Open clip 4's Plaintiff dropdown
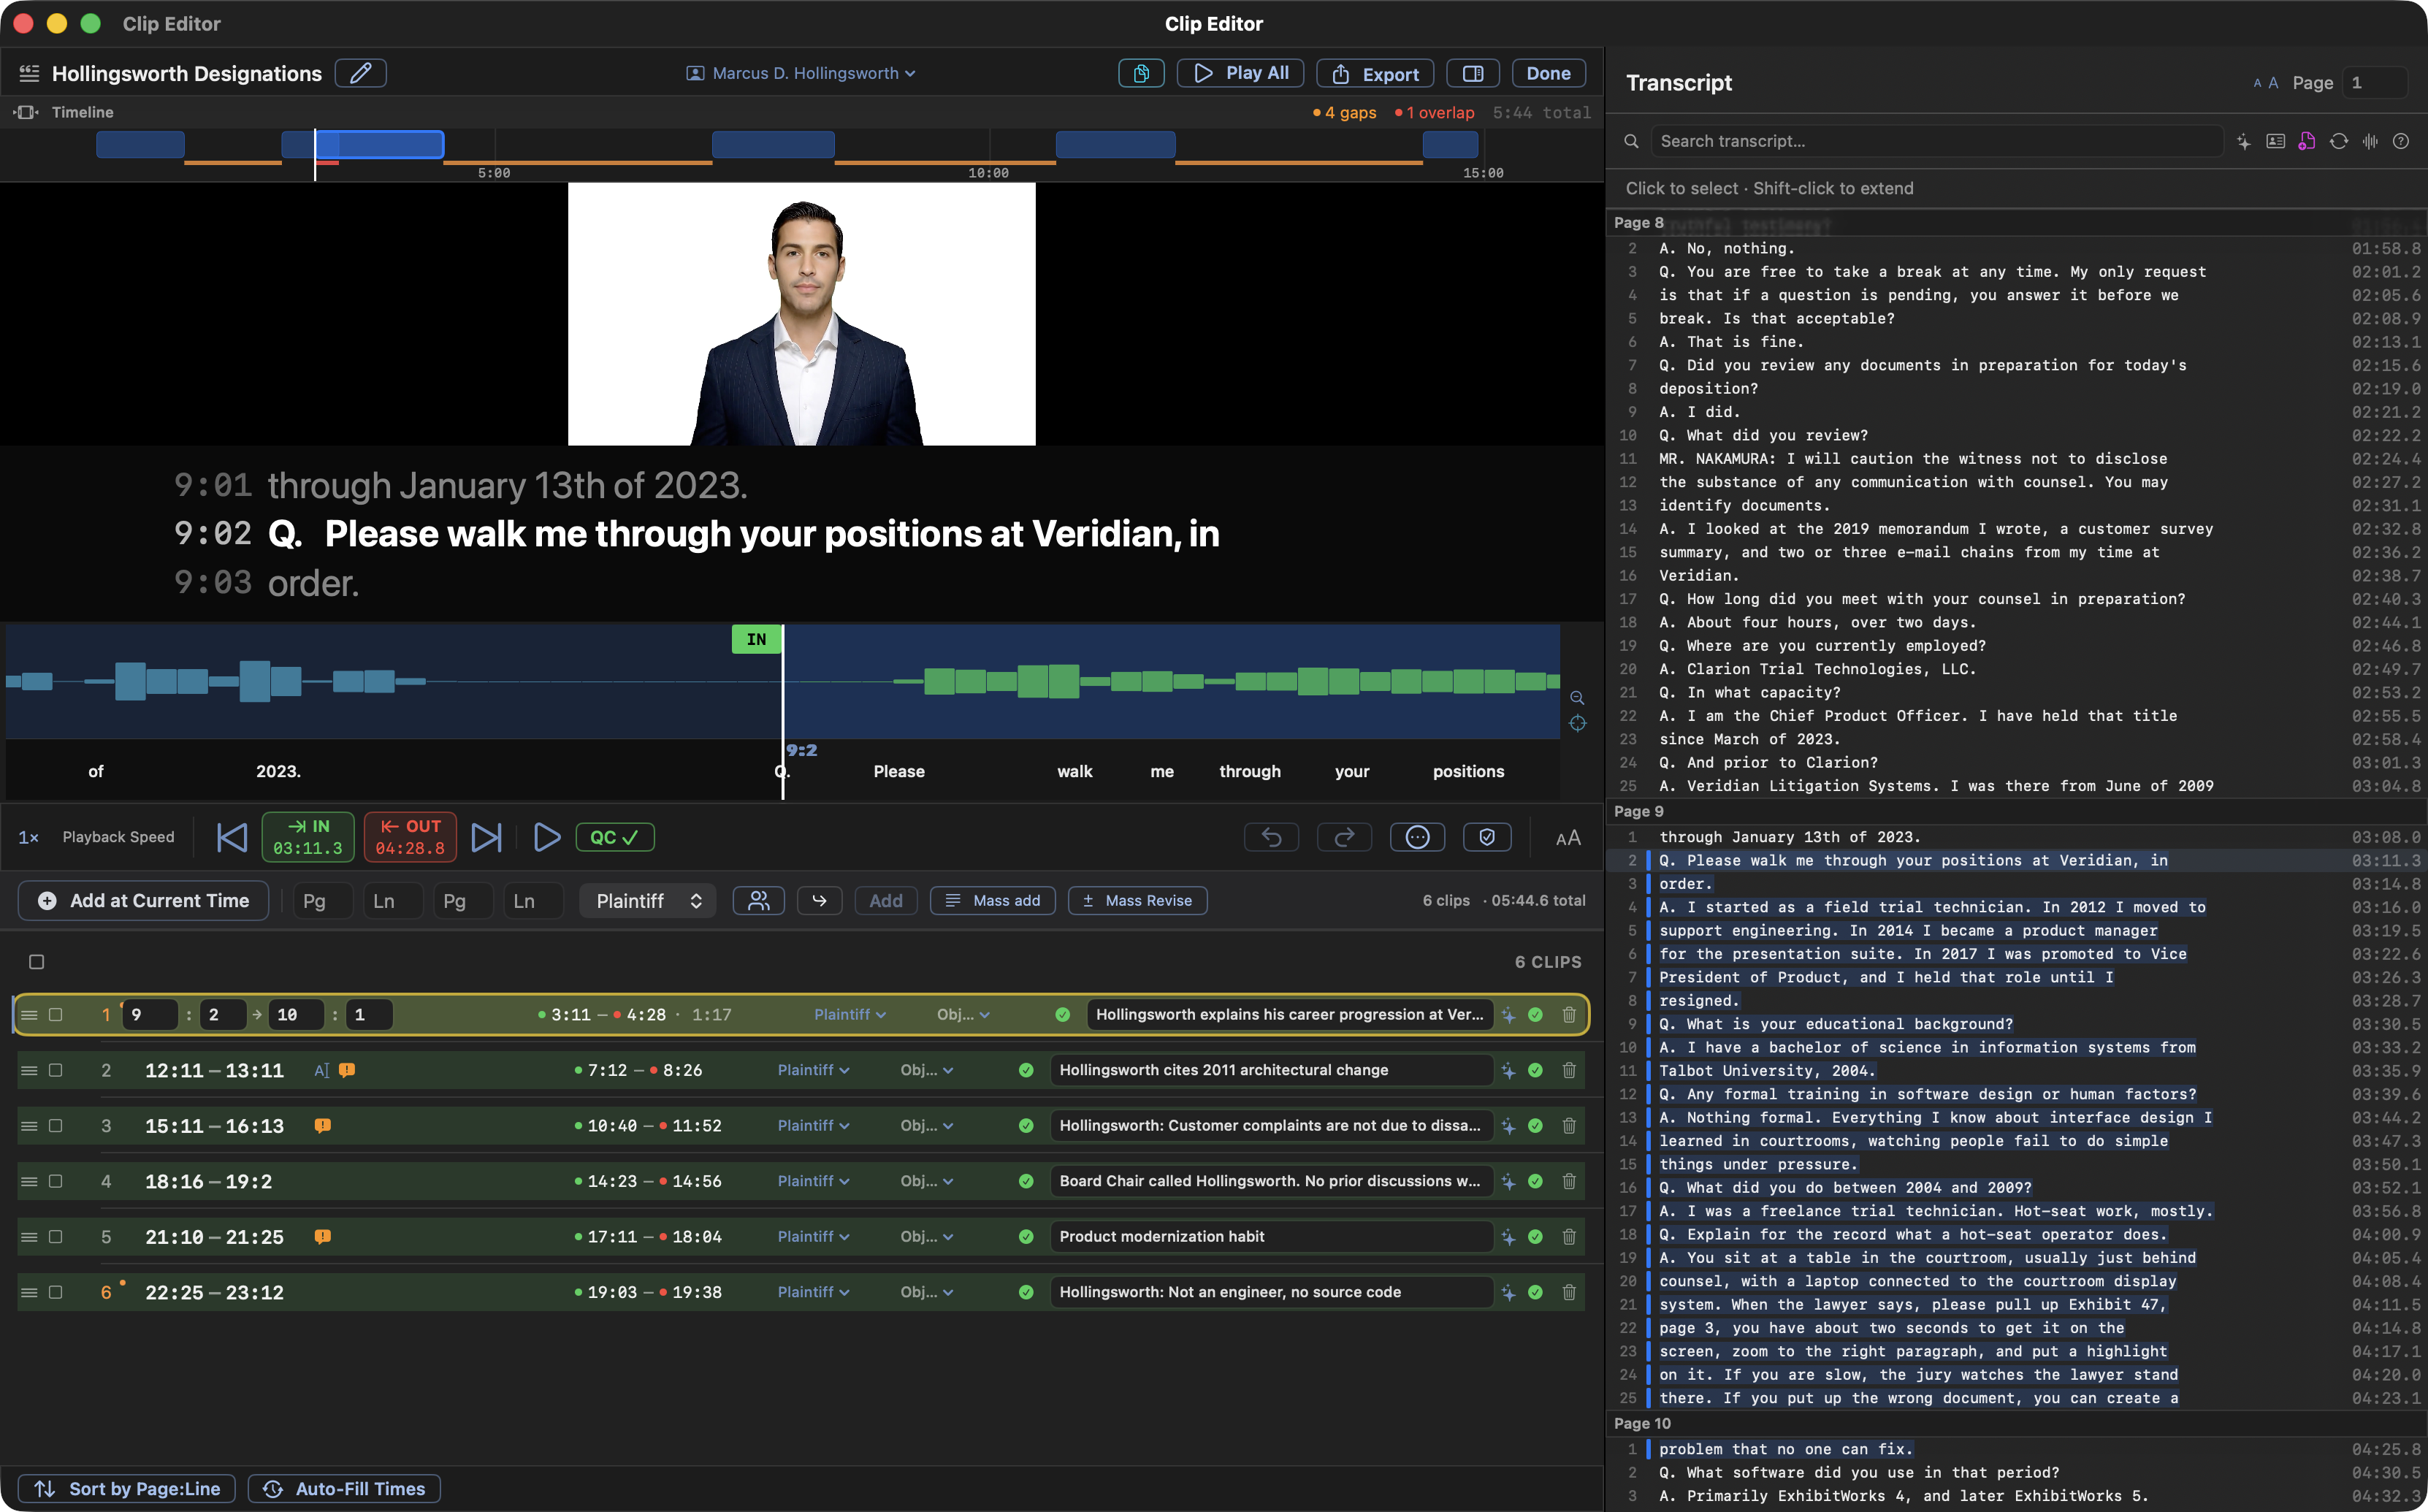This screenshot has height=1512, width=2428. pos(813,1181)
